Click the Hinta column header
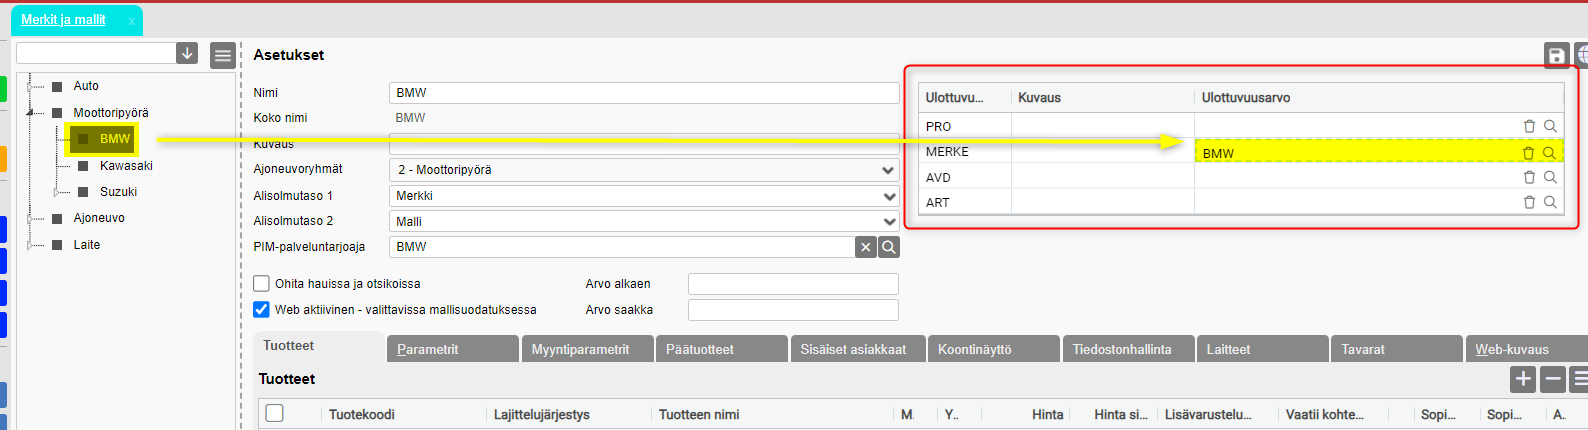Screen dimensions: 1588x430 [1047, 414]
